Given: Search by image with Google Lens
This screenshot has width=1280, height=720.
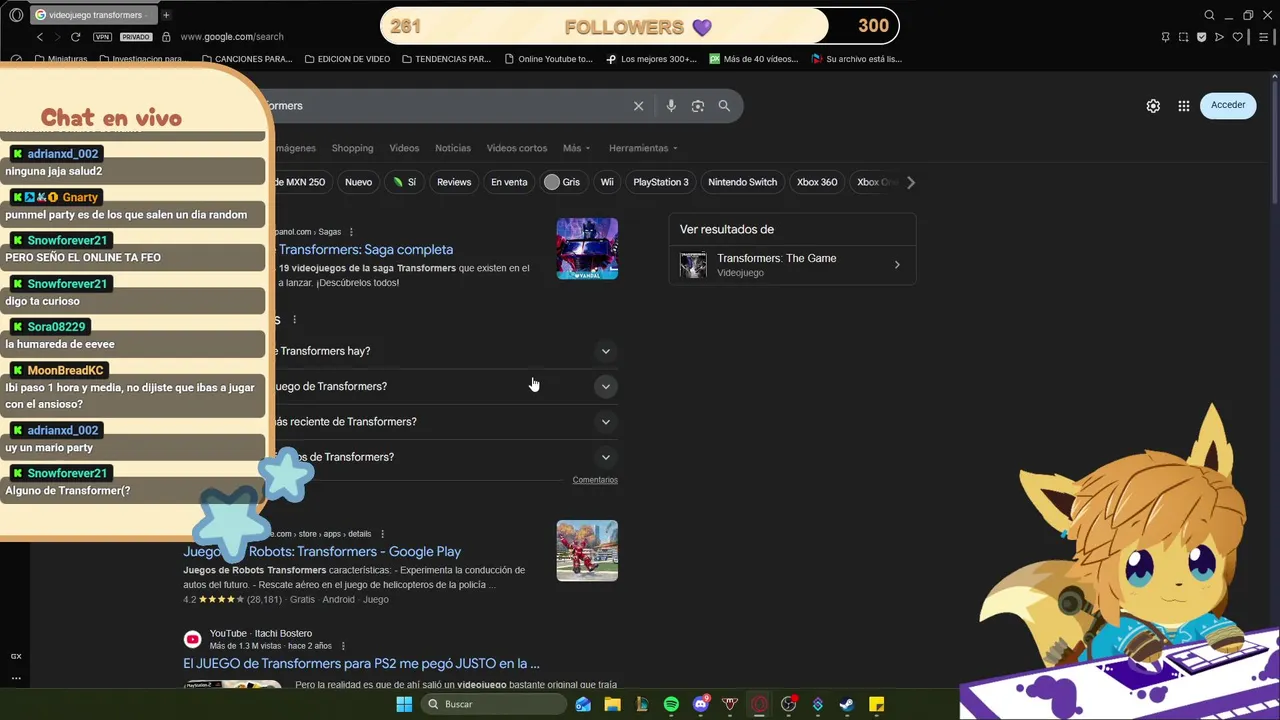Looking at the screenshot, I should click(x=698, y=106).
